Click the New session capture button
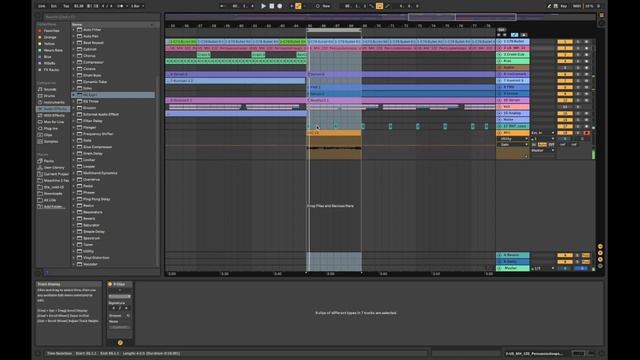This screenshot has width=640, height=360. pos(323,6)
